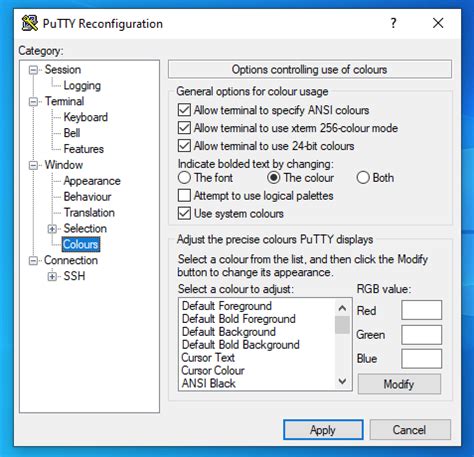Click the question mark help button

(393, 23)
